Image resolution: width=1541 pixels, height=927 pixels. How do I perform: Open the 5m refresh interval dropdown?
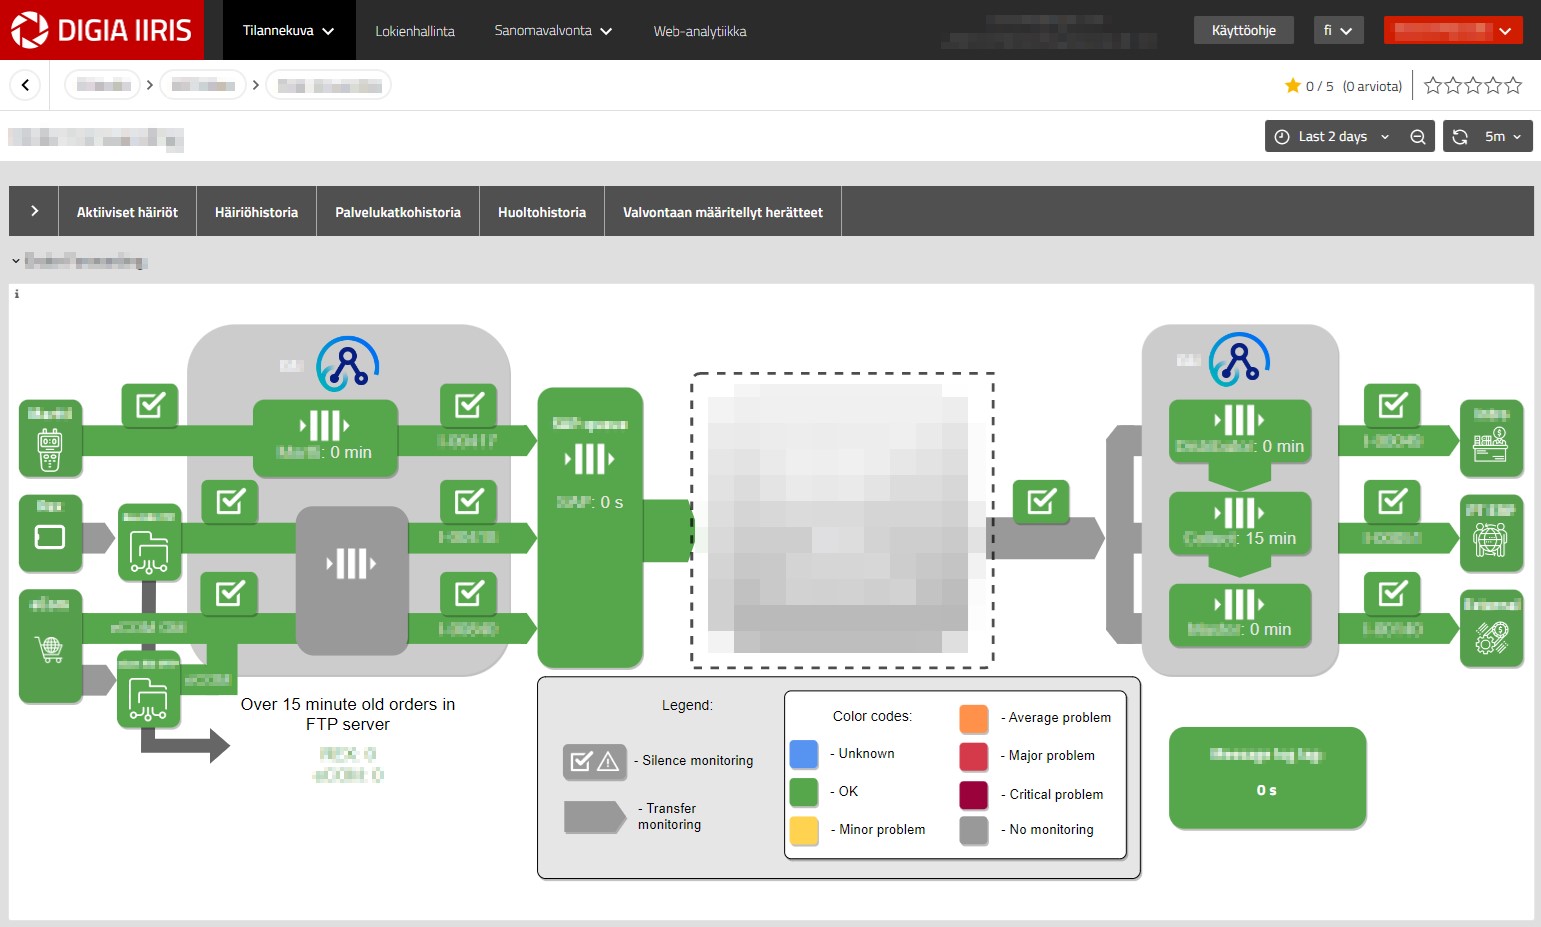pos(1503,136)
